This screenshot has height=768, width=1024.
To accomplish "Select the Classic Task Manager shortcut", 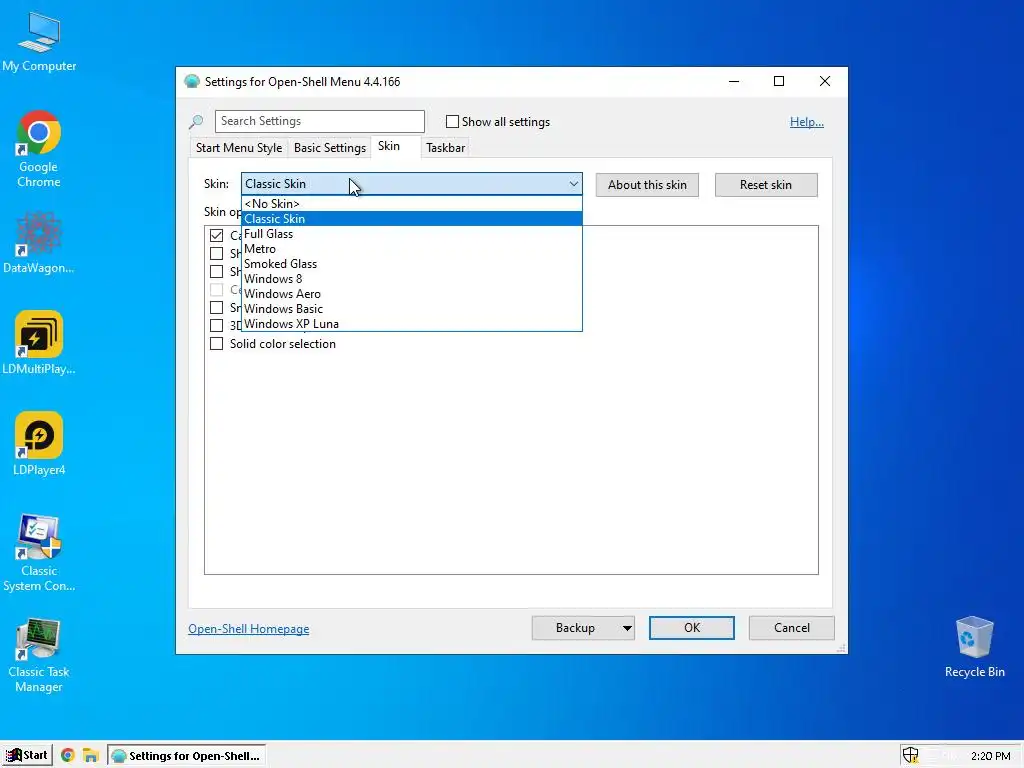I will 39,654.
